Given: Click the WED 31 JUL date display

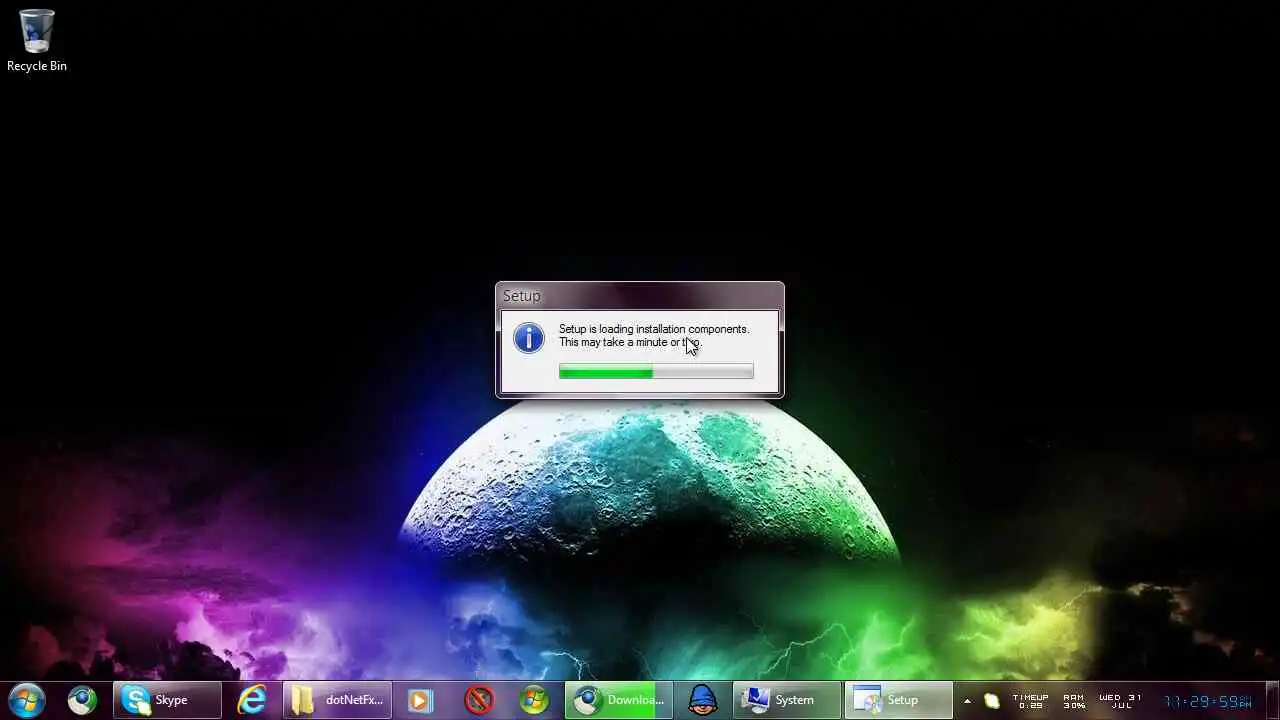Looking at the screenshot, I should 1120,701.
